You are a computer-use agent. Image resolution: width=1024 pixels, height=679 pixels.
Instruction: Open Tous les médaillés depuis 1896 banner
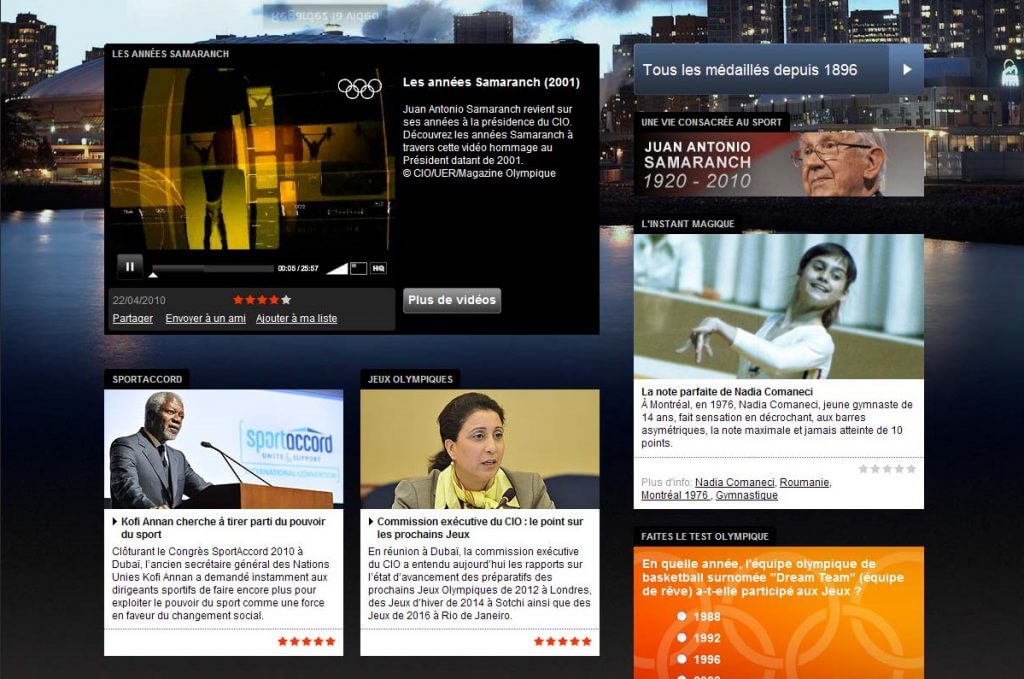tap(778, 69)
